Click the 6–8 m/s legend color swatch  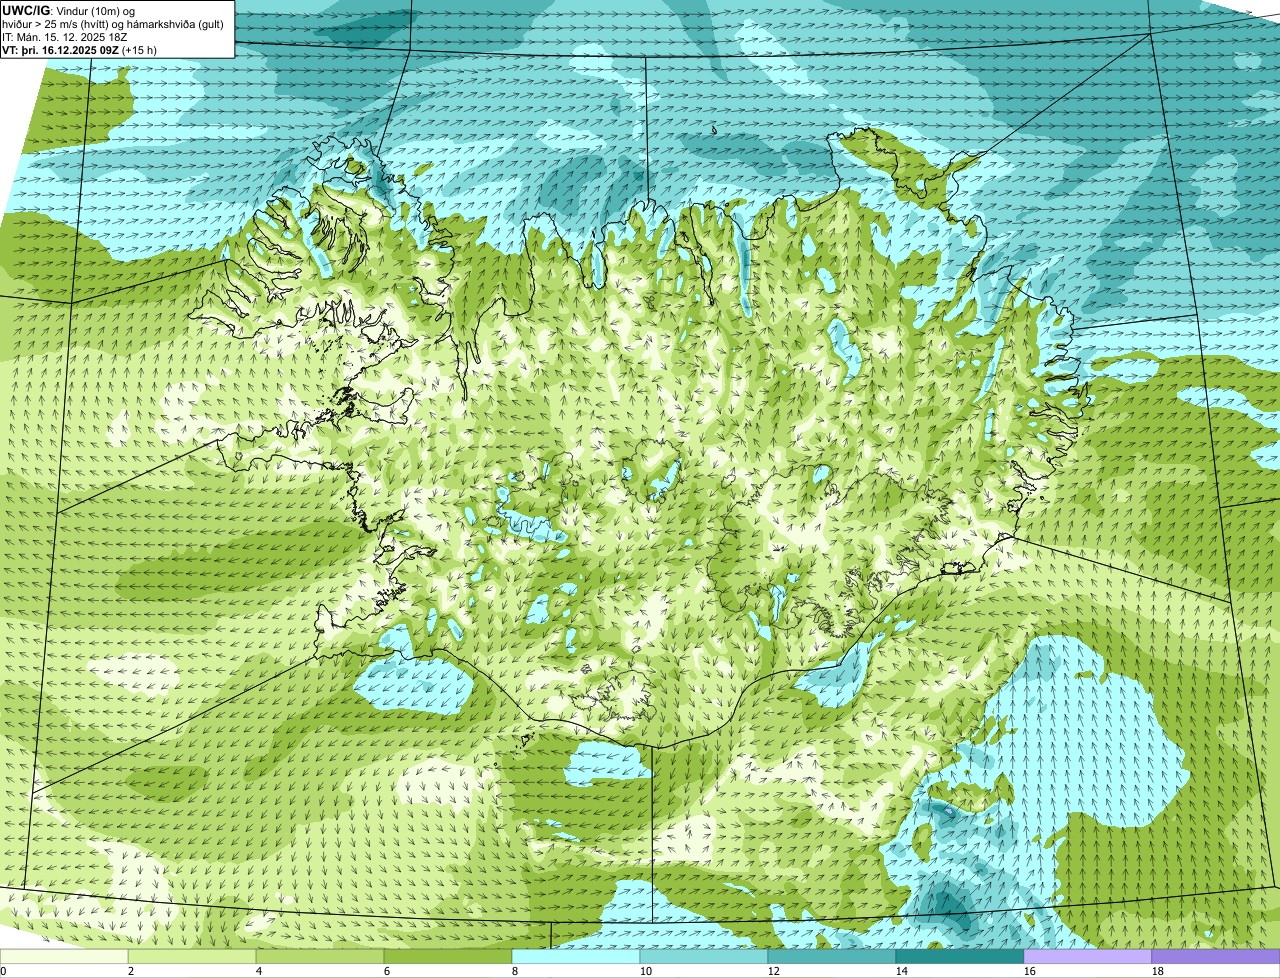pos(449,956)
